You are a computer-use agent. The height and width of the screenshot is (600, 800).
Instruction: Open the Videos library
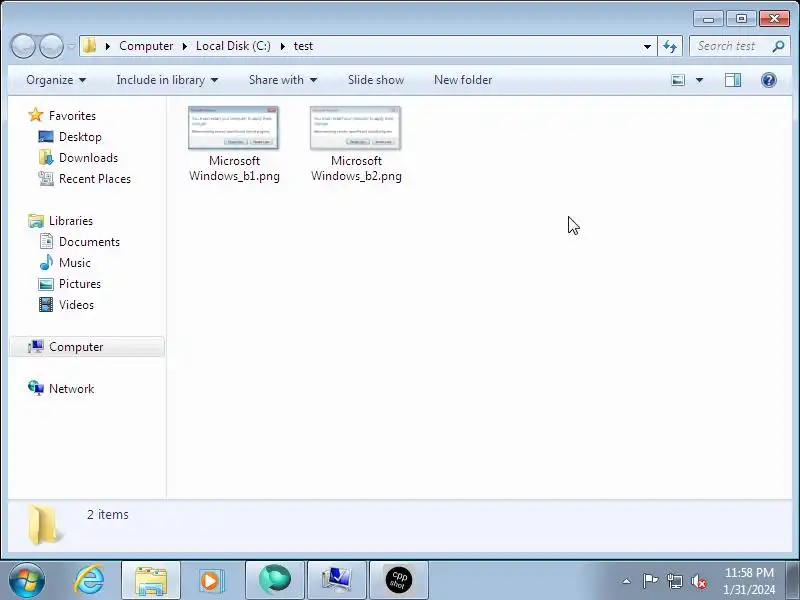coord(76,305)
